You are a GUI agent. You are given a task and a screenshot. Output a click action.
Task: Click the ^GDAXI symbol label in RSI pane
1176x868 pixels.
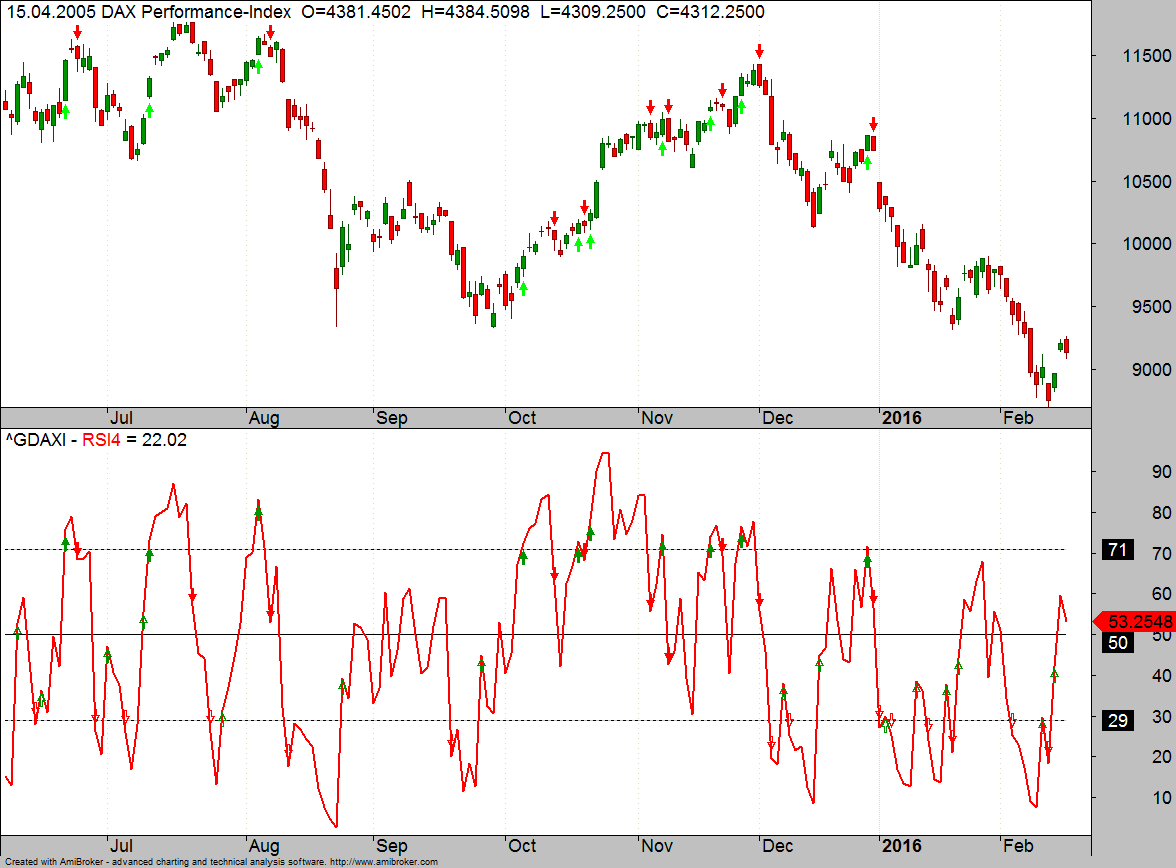[35, 440]
